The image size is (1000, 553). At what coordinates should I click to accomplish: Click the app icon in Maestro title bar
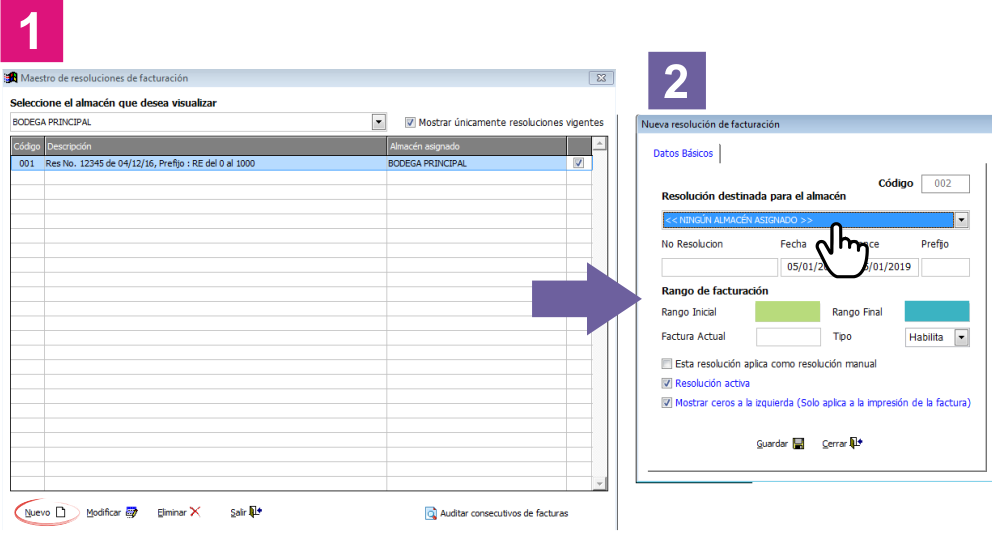[x=11, y=78]
